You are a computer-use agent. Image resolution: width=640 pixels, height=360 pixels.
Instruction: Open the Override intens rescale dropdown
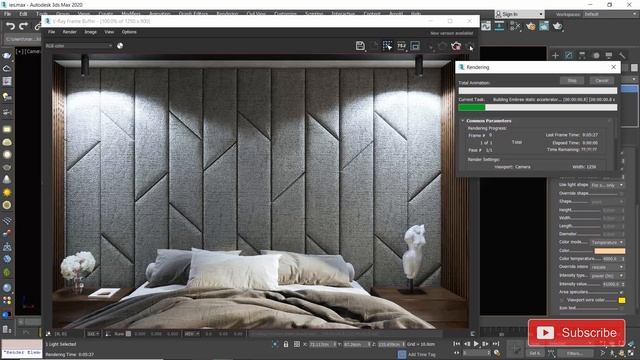click(x=607, y=267)
